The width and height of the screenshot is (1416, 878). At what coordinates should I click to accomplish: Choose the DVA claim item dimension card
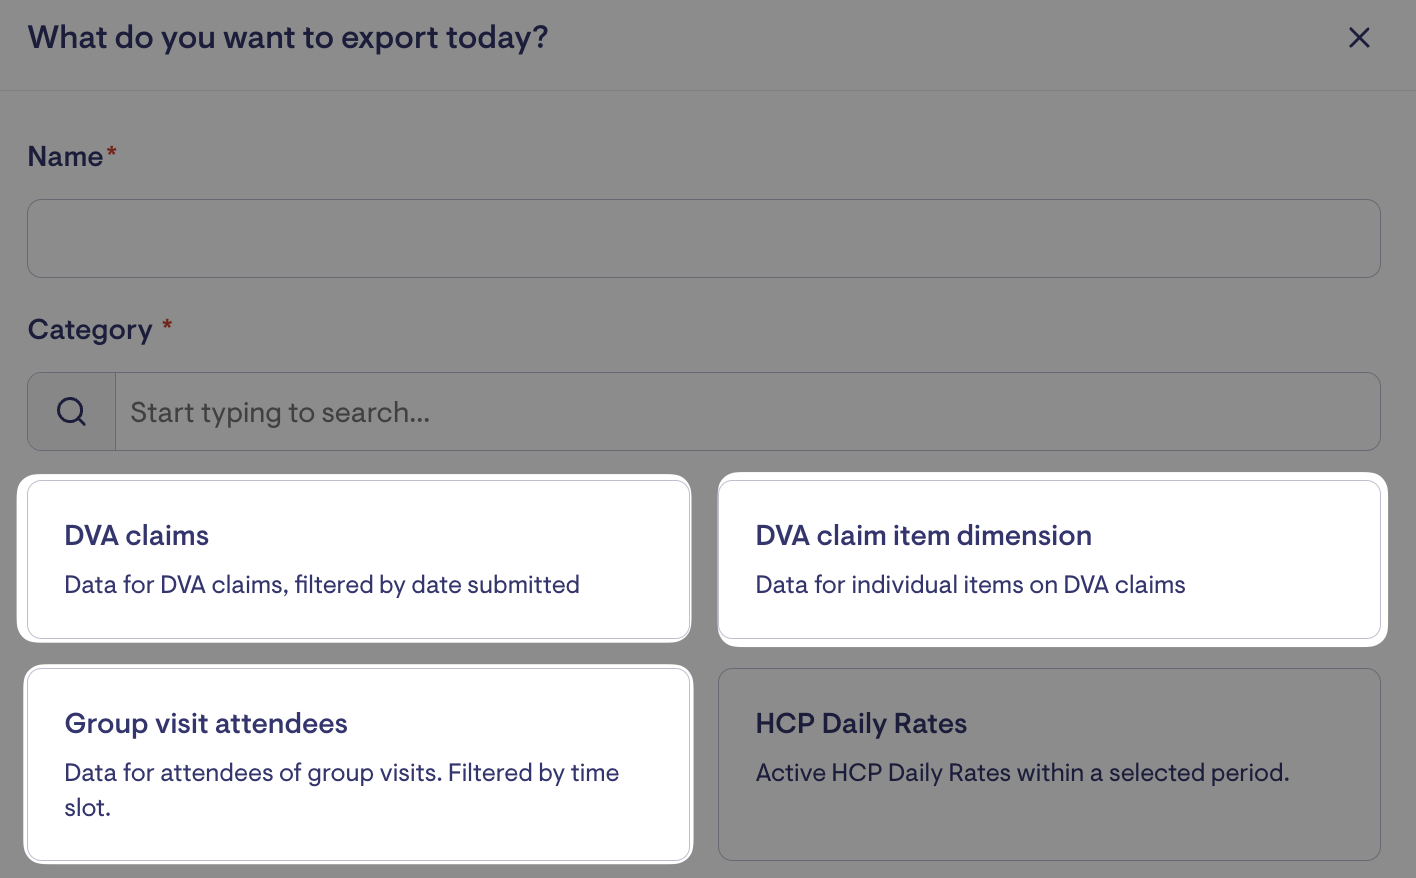[1050, 560]
